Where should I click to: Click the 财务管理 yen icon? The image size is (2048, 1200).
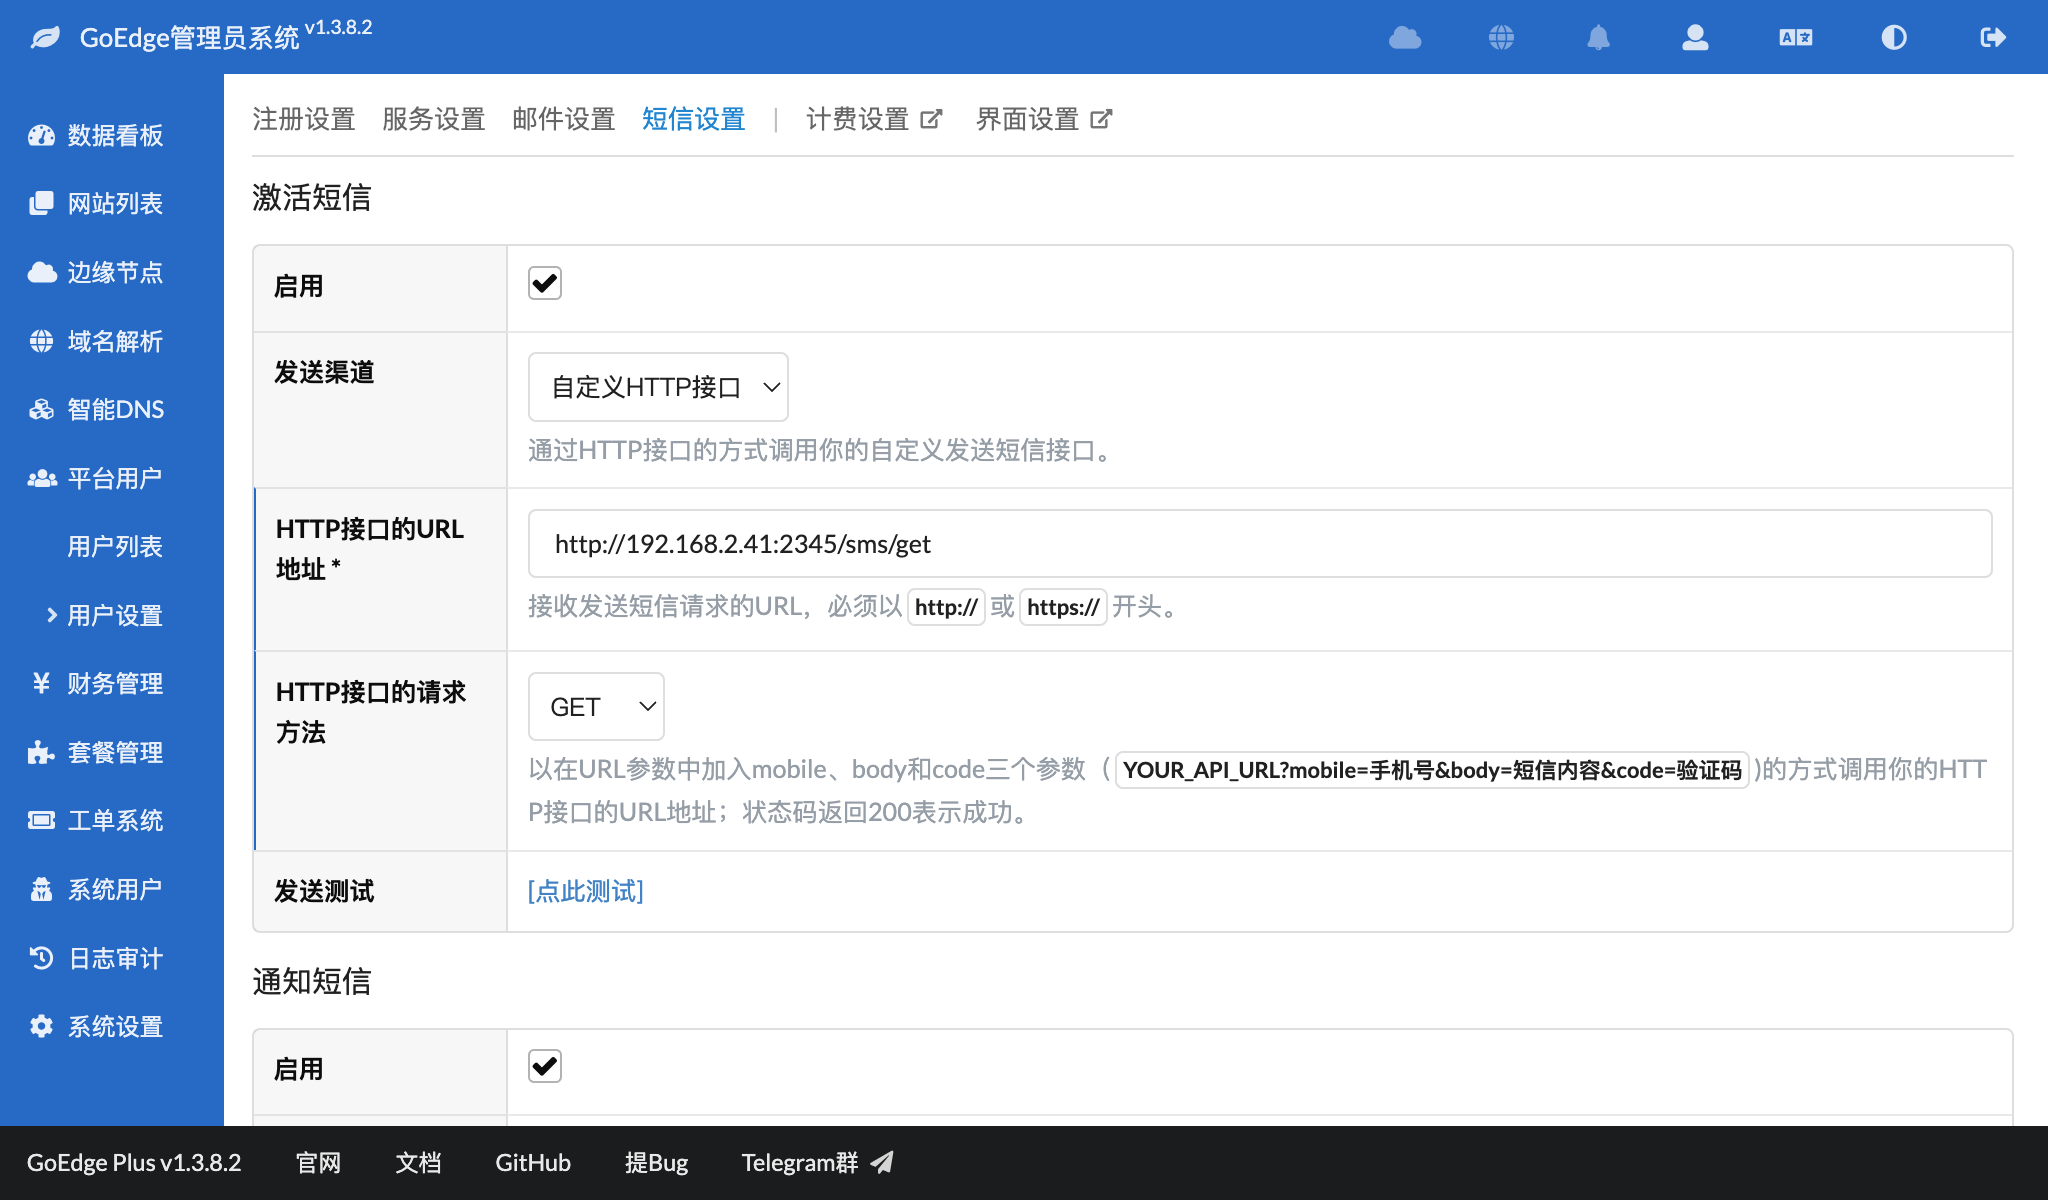coord(41,683)
